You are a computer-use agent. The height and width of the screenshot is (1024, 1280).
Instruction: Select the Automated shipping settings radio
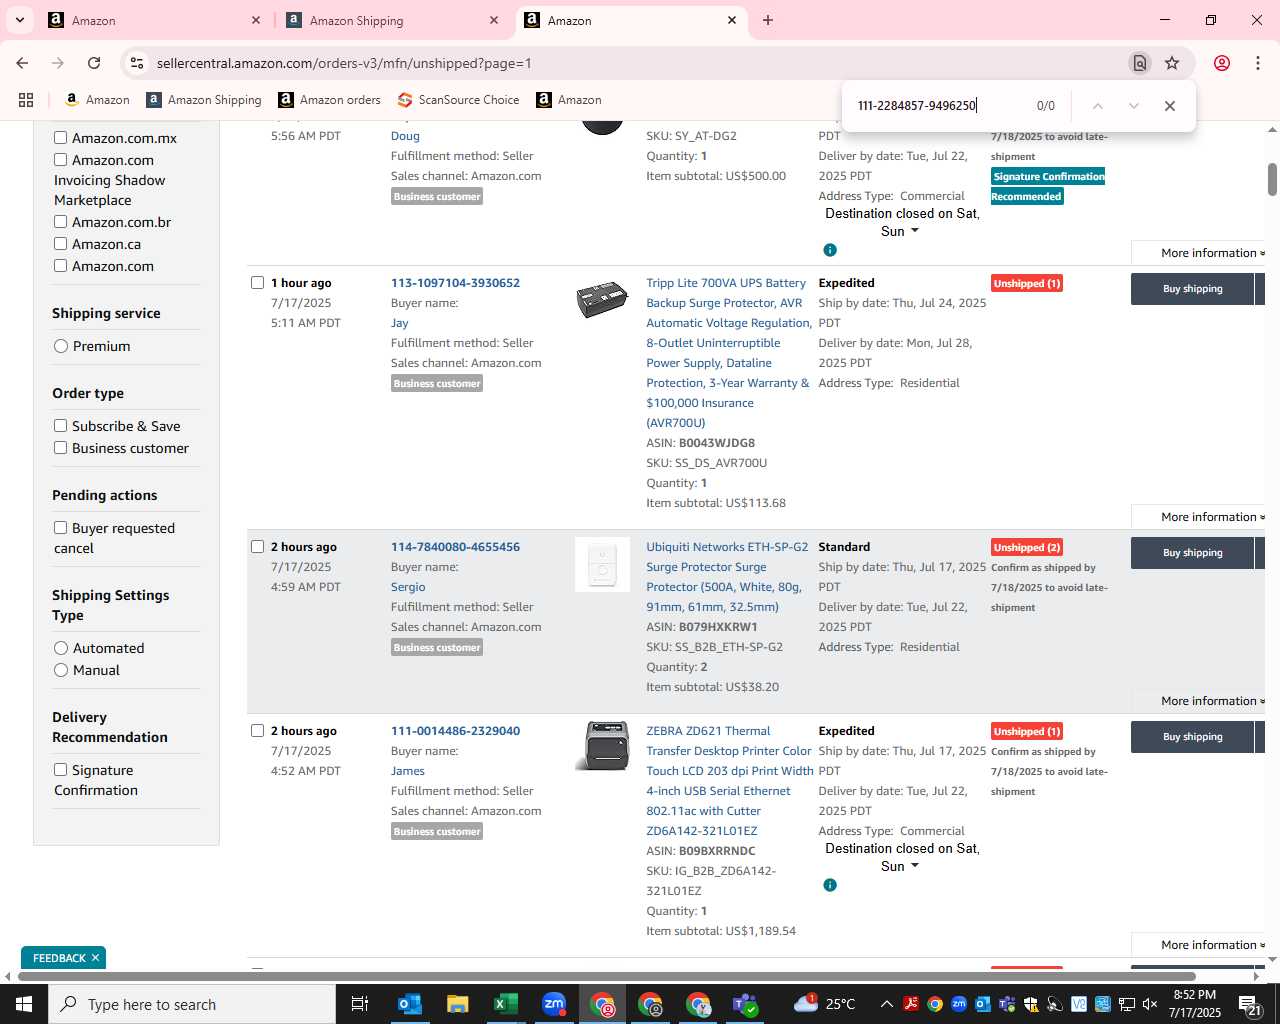[61, 648]
